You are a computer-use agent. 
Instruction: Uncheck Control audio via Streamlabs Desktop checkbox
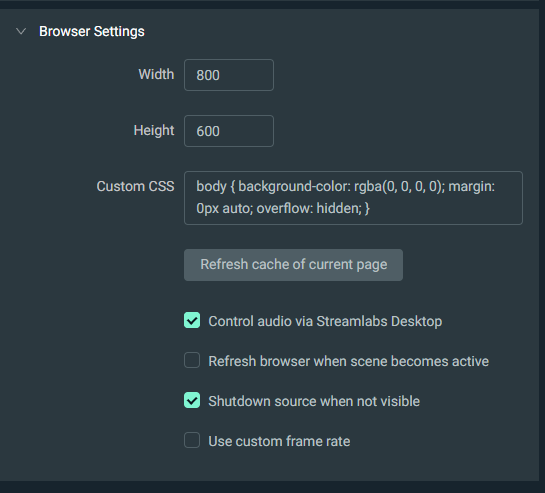(192, 321)
